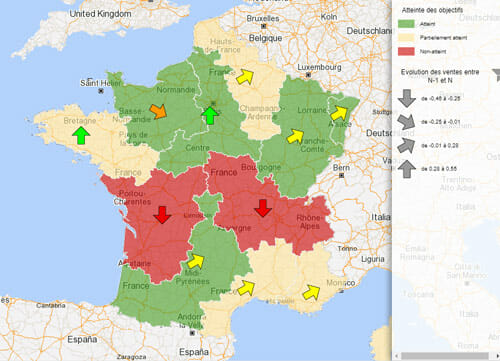Click the yellow arrow above Champagne-Ardenne

[245, 76]
